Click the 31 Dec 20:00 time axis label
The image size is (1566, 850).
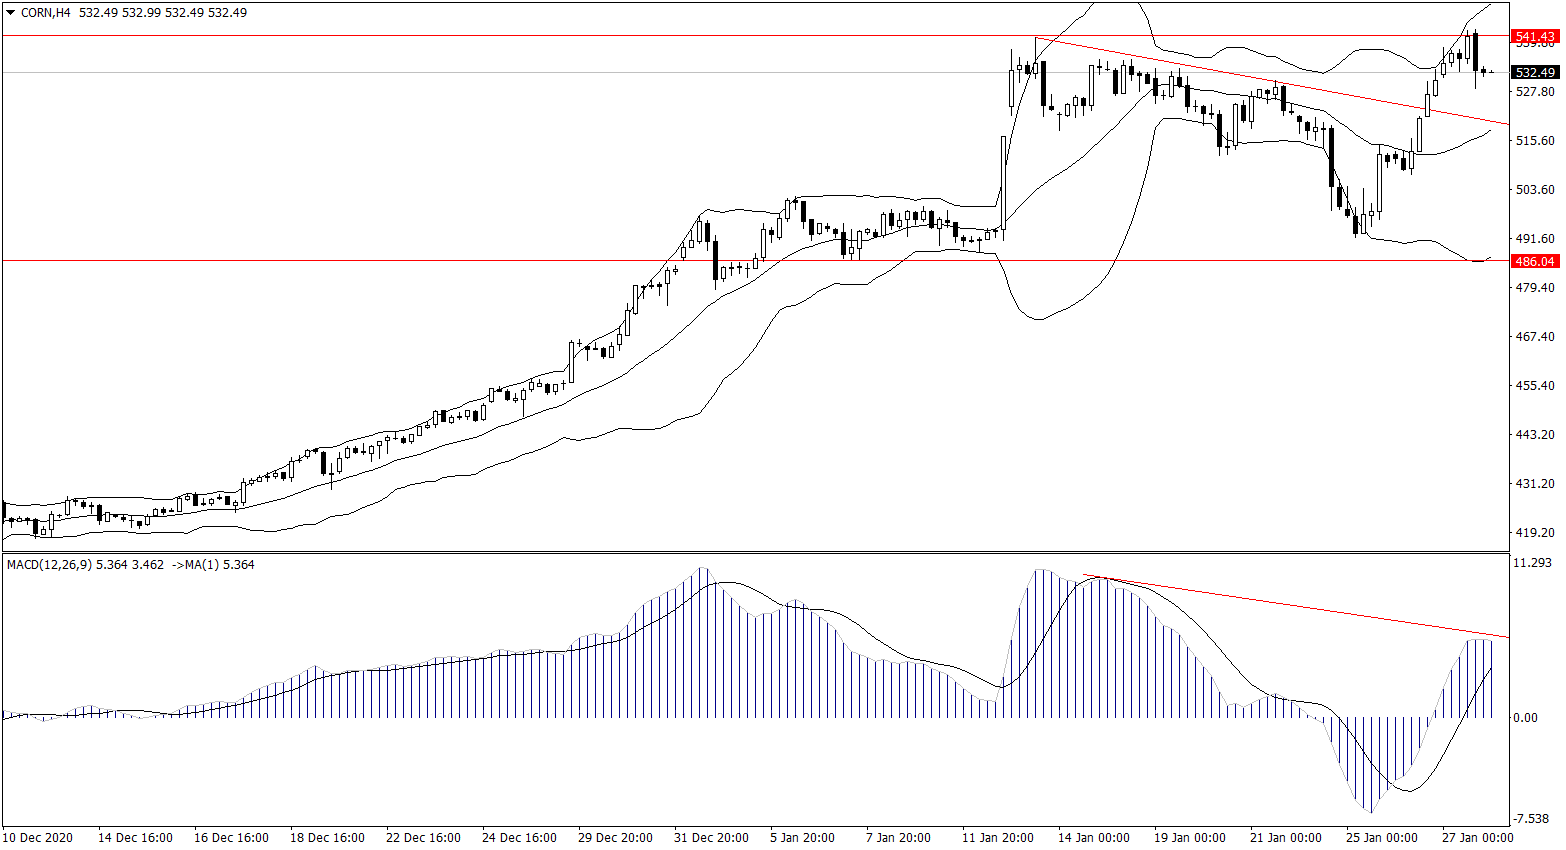point(711,838)
